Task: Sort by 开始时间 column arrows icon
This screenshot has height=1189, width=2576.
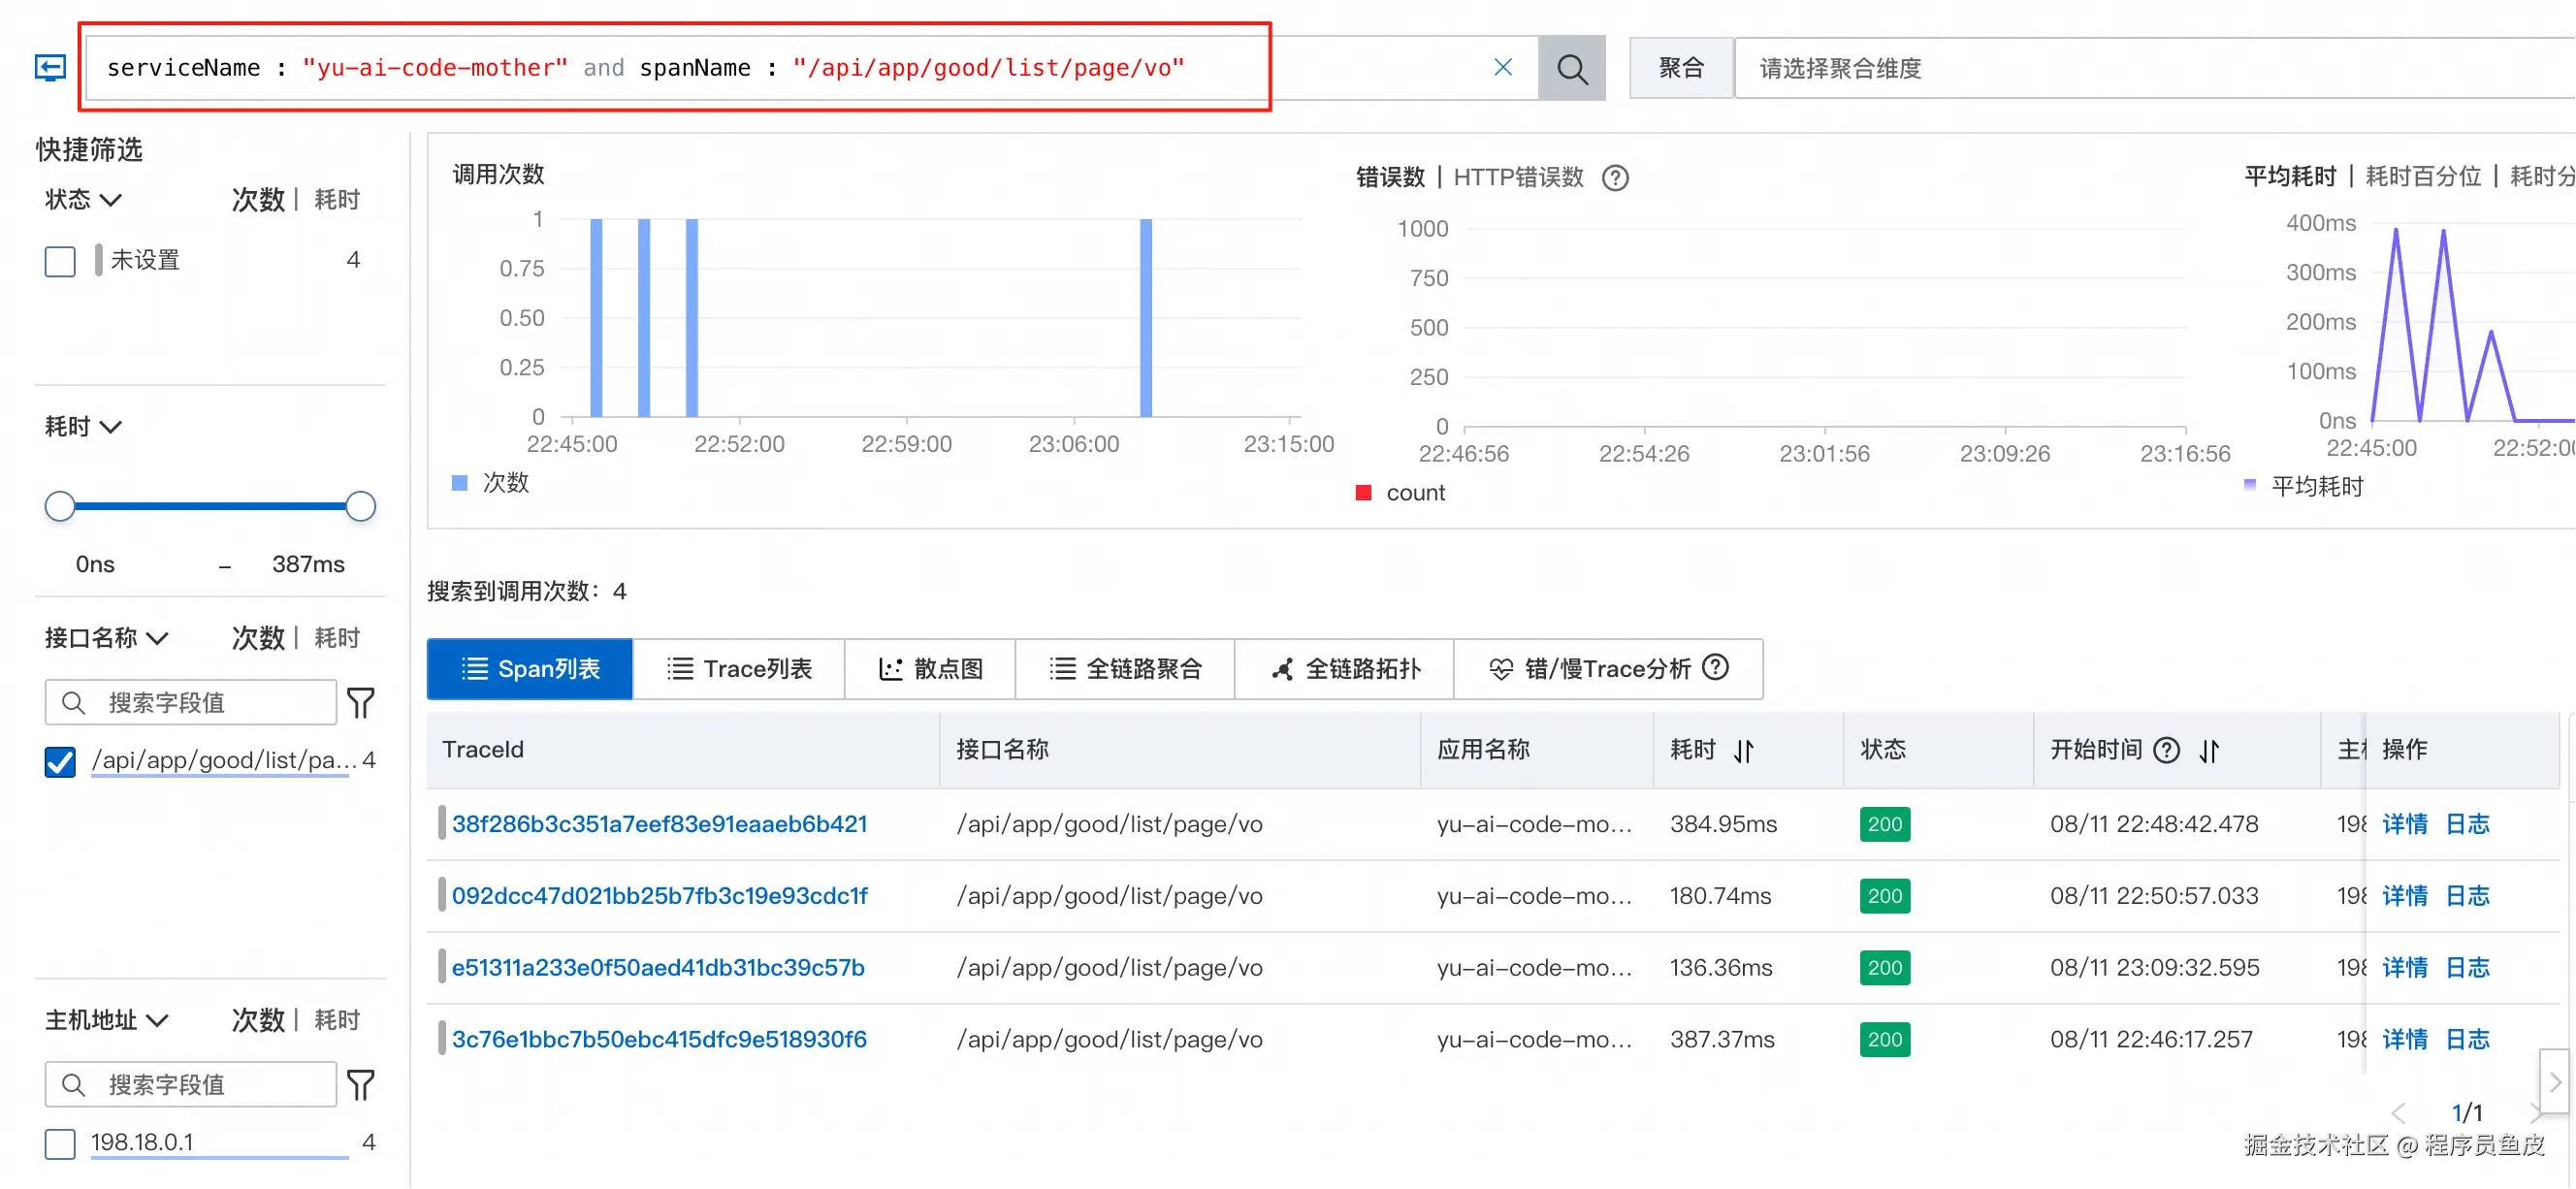Action: coord(2210,751)
